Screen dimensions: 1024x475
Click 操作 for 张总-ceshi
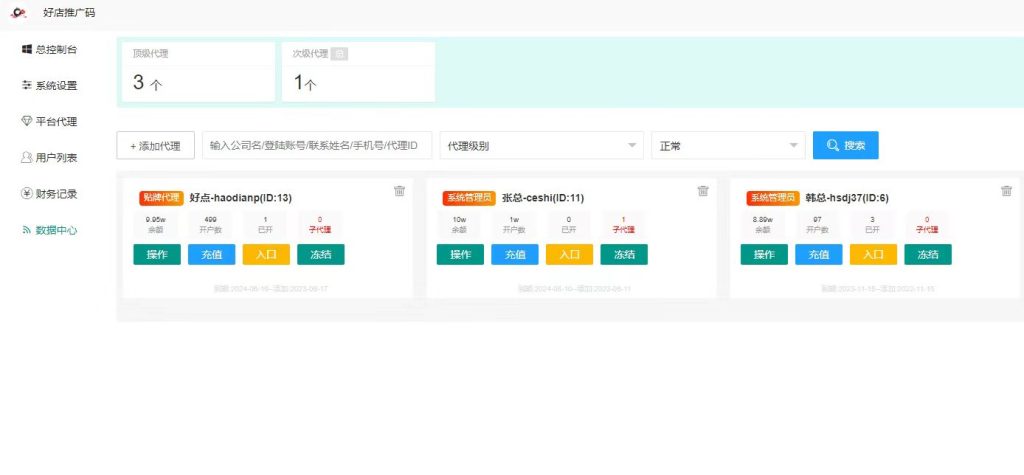(460, 255)
